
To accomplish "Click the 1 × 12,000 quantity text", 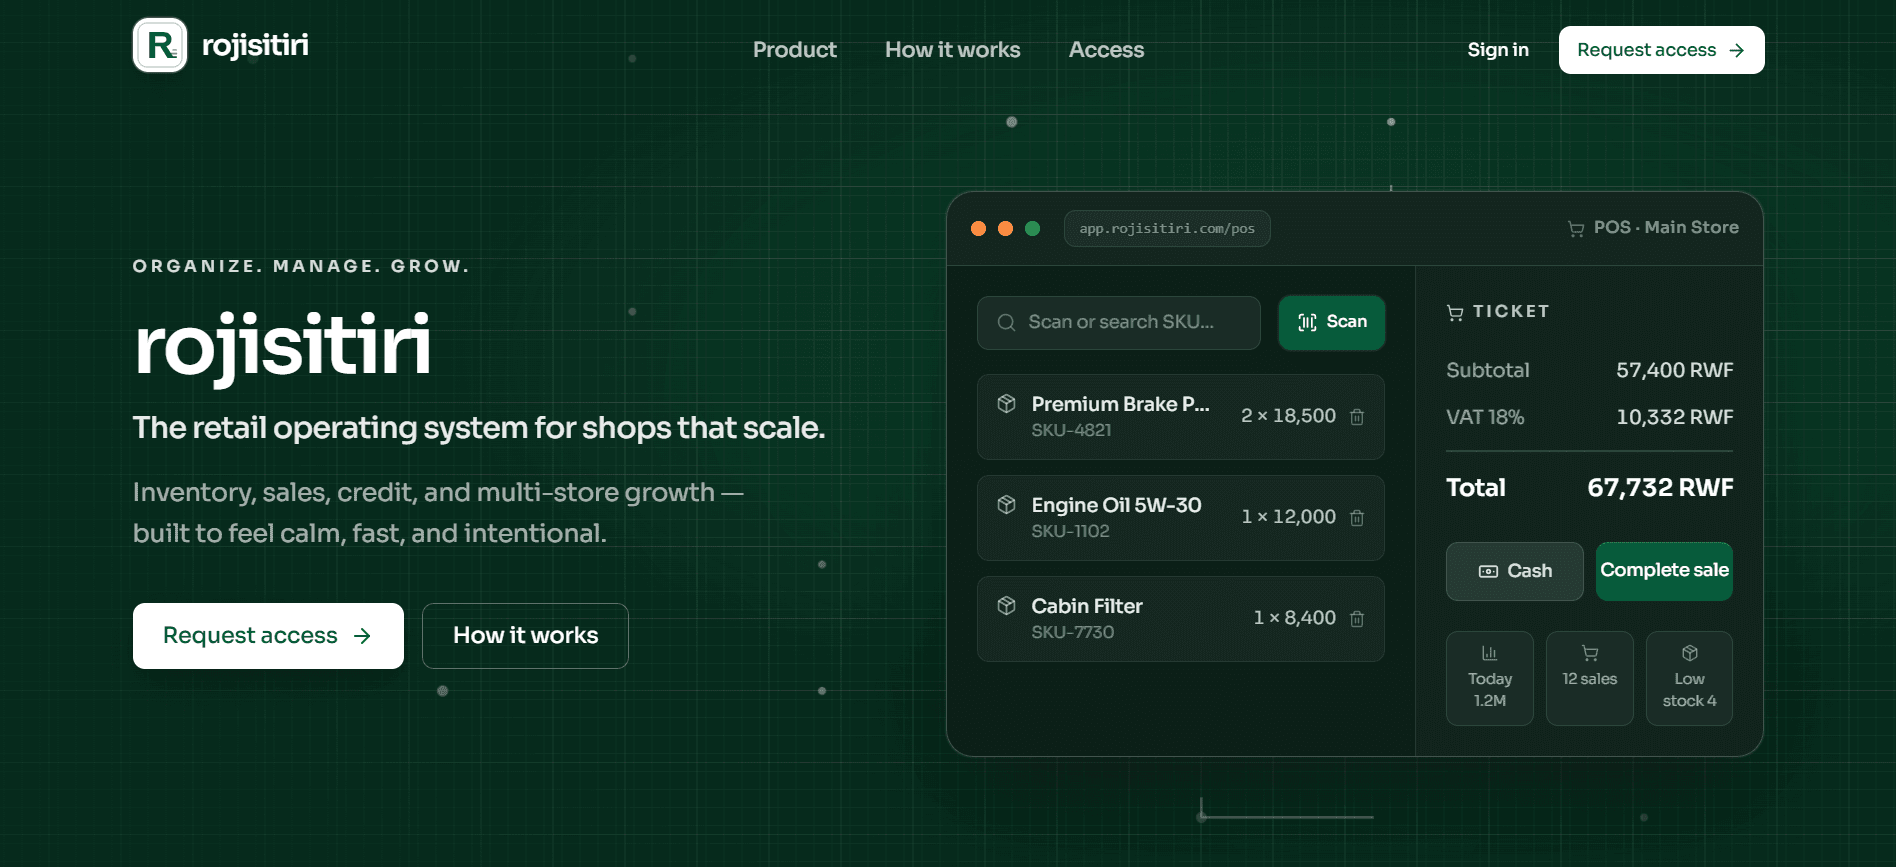I will point(1288,517).
